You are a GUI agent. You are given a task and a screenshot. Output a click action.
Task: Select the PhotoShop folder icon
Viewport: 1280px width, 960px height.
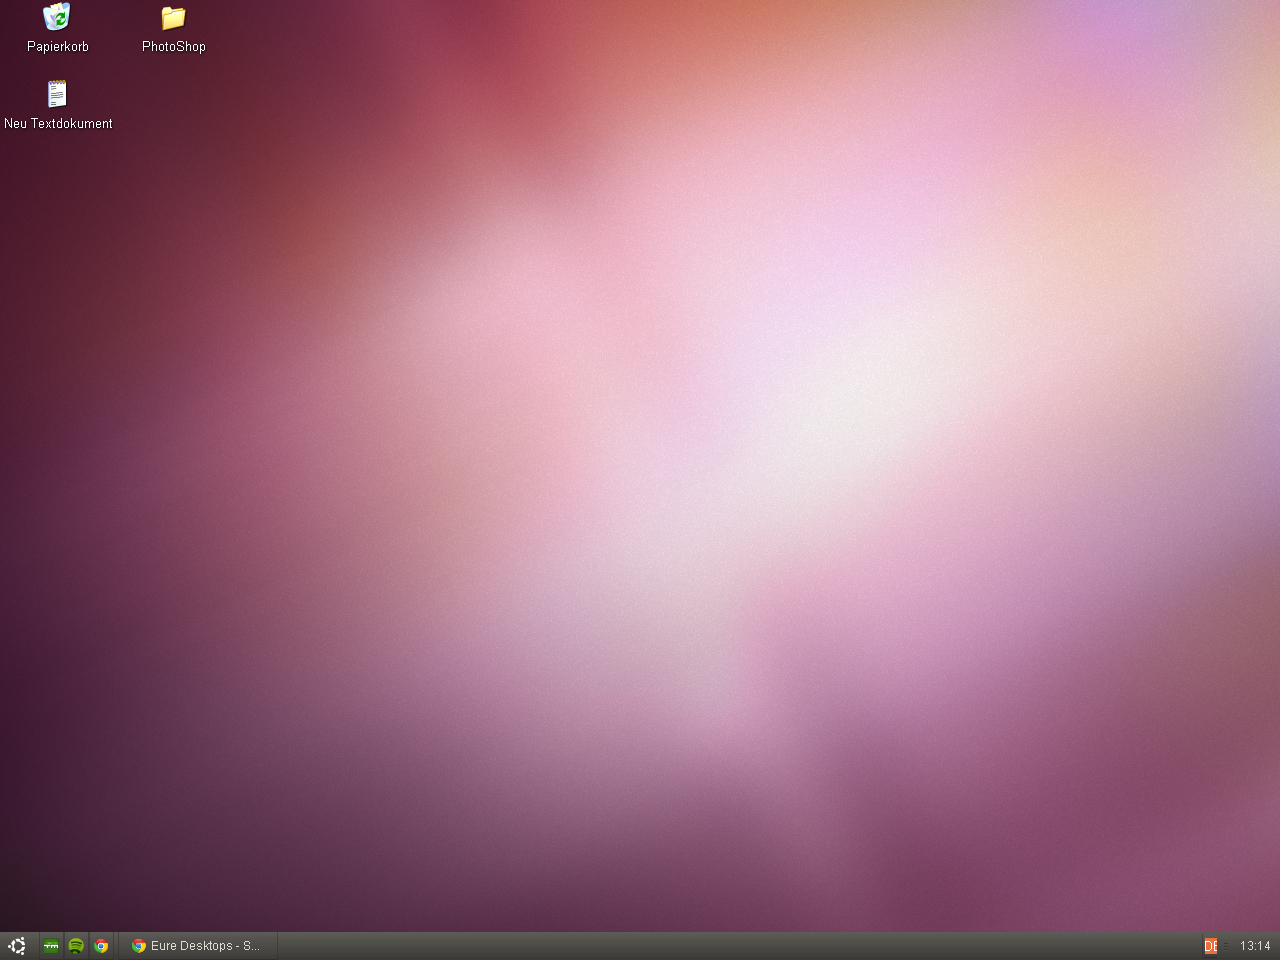(173, 18)
